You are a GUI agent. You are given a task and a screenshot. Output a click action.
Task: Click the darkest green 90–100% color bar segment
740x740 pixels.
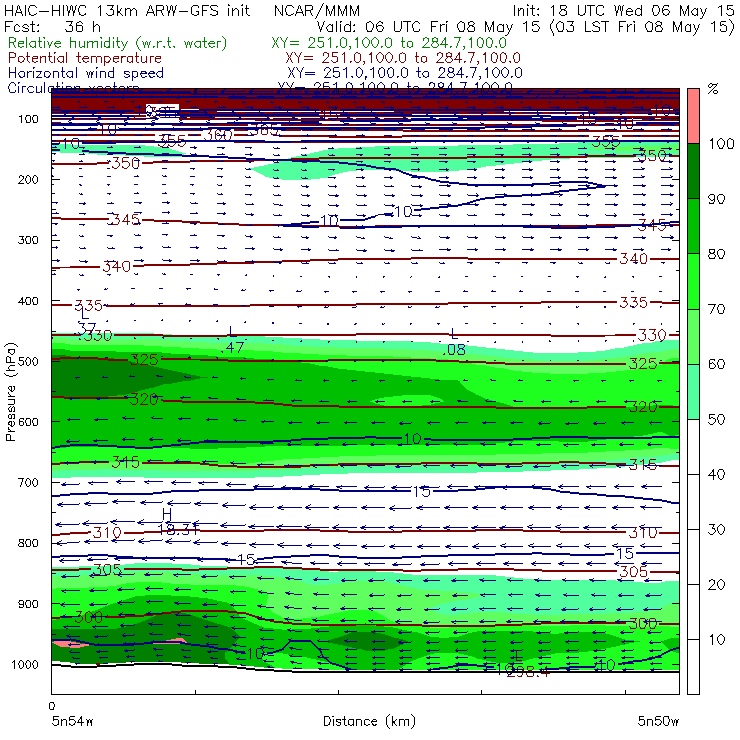coord(693,171)
